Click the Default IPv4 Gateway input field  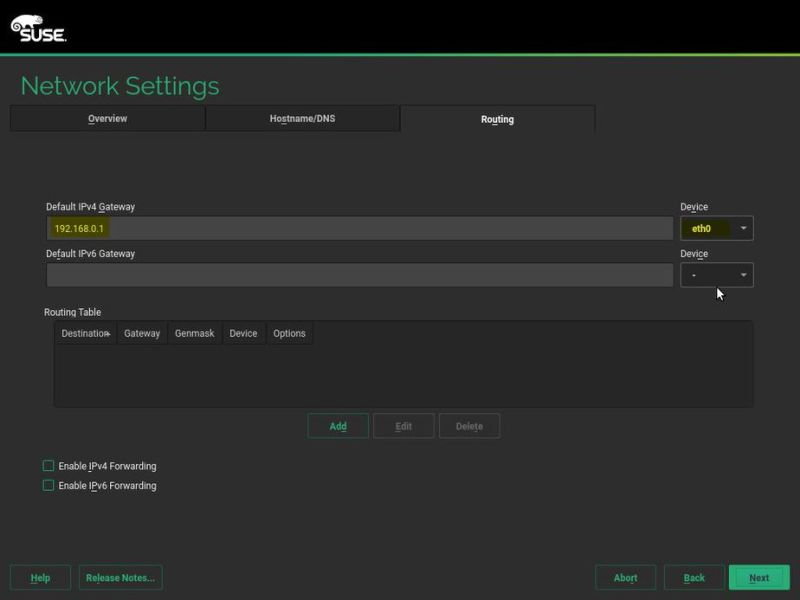(360, 227)
